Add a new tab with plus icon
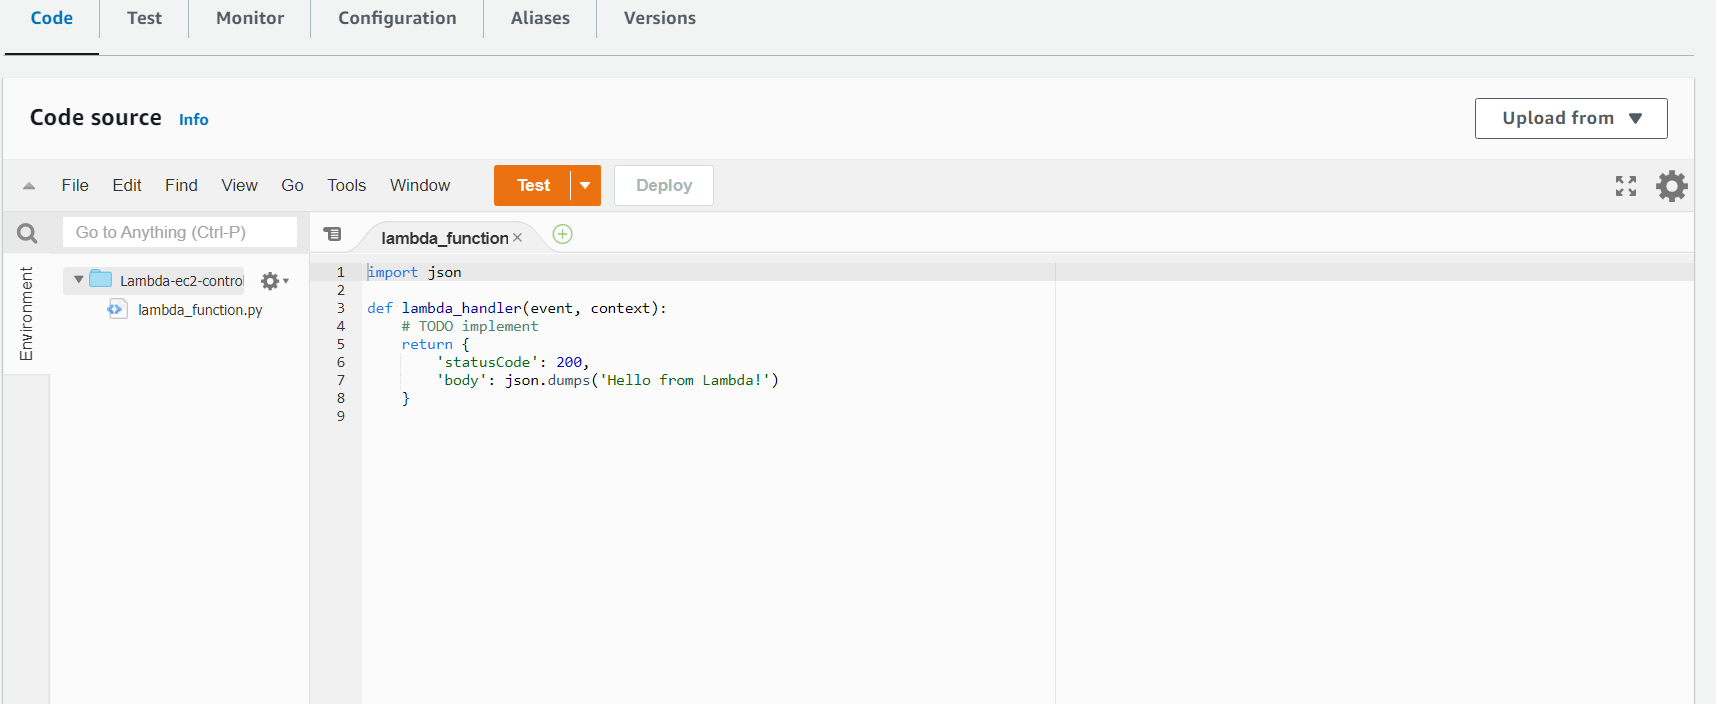 click(563, 234)
